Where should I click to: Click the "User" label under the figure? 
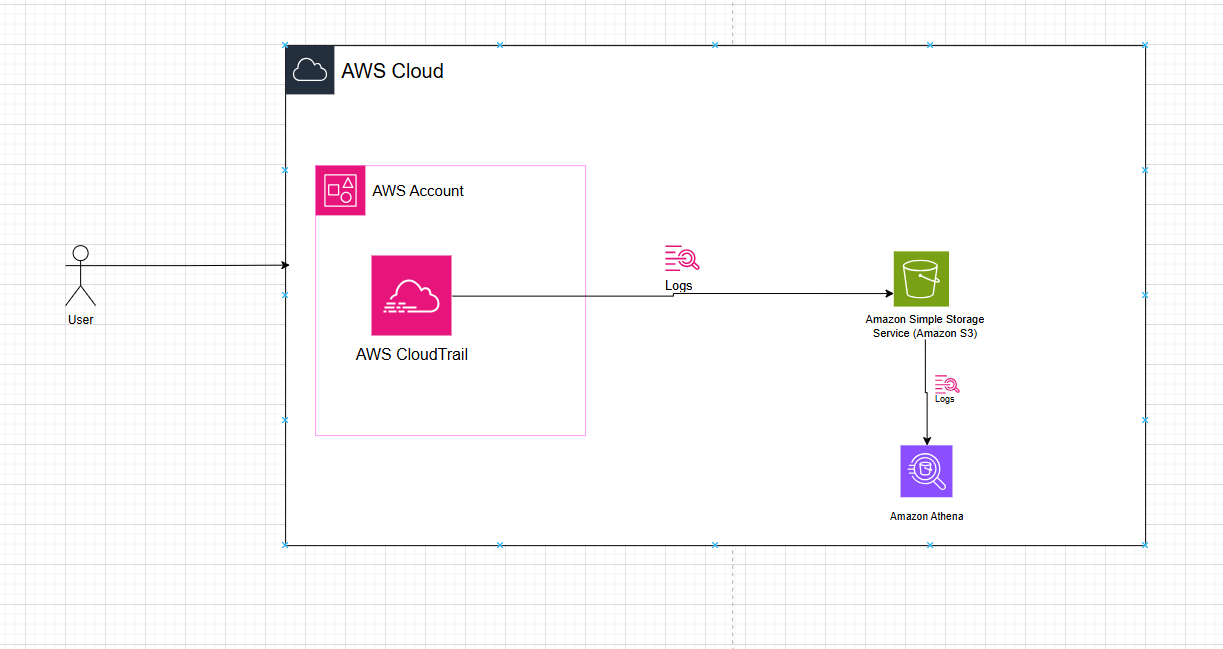[x=80, y=320]
